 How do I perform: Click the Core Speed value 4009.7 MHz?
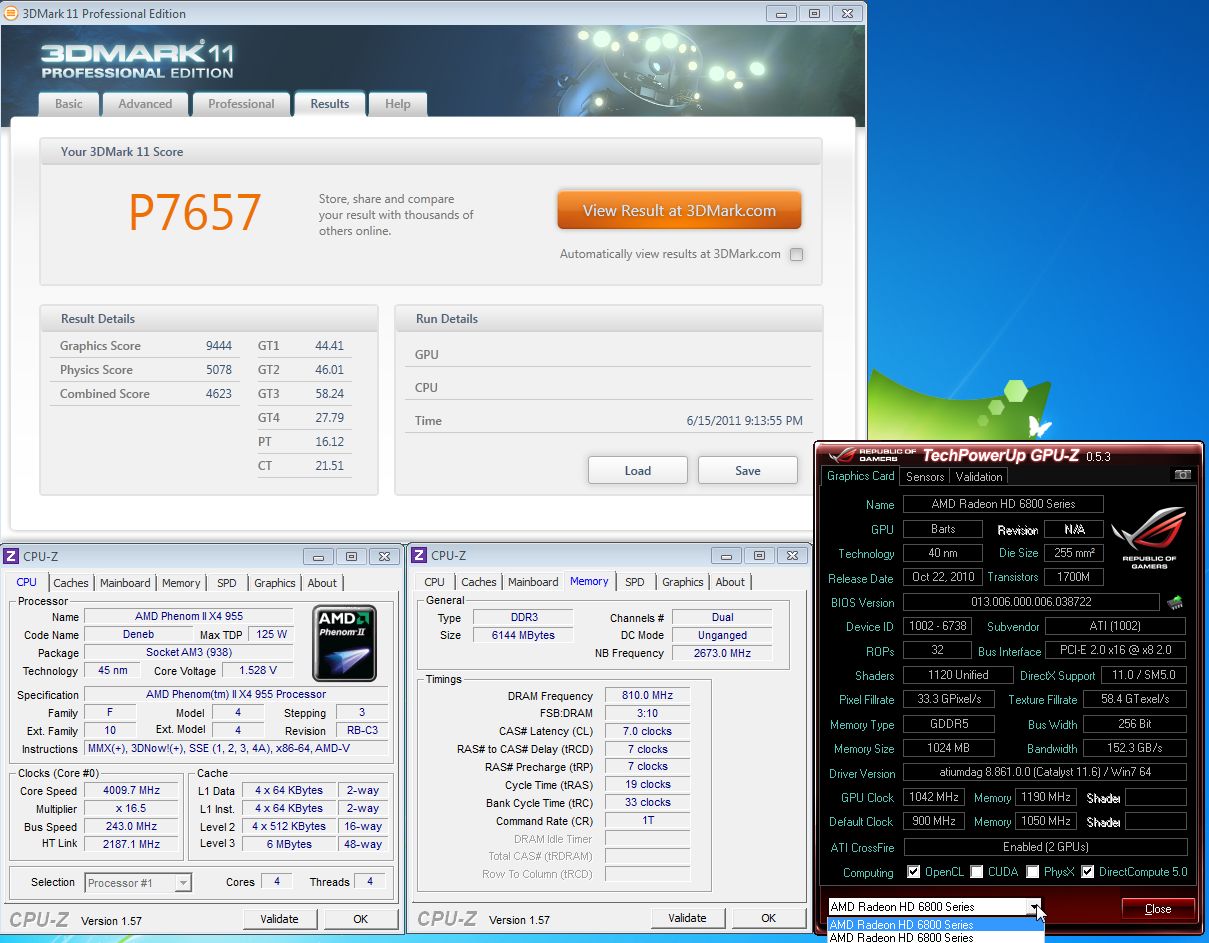132,791
